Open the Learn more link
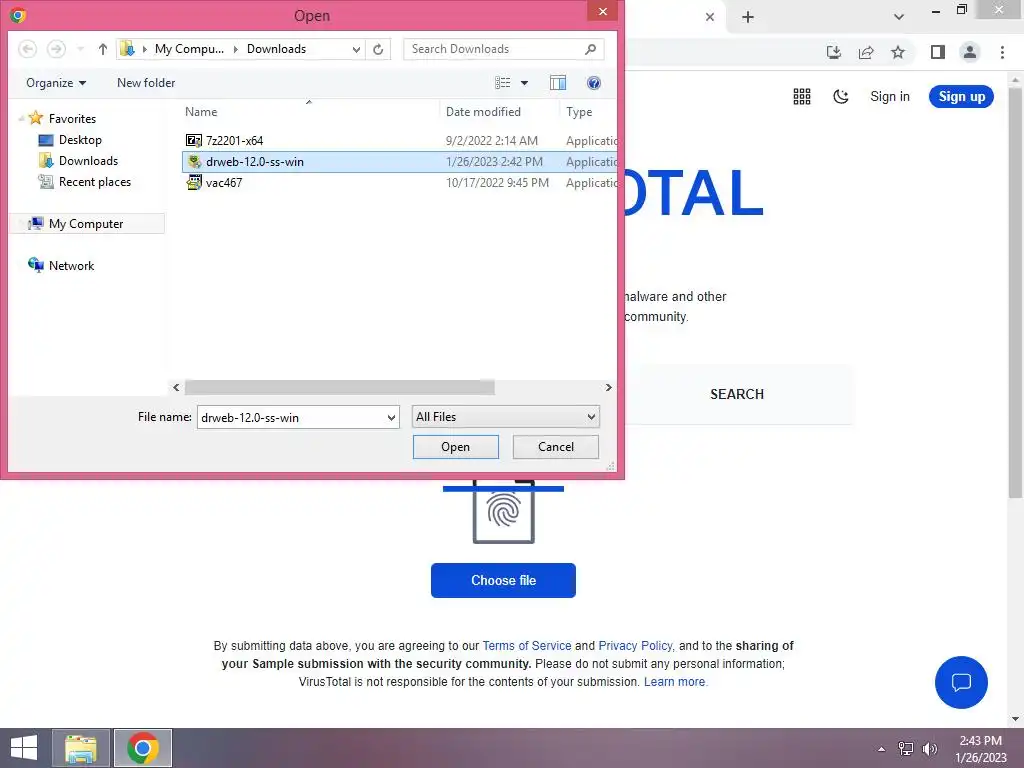Image resolution: width=1024 pixels, height=768 pixels. (x=675, y=682)
